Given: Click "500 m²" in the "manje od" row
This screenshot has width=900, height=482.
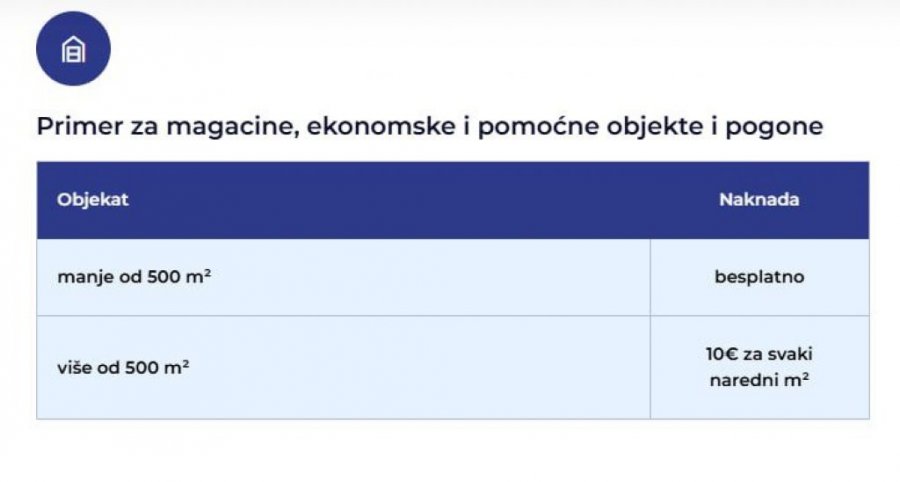Looking at the screenshot, I should 178,277.
